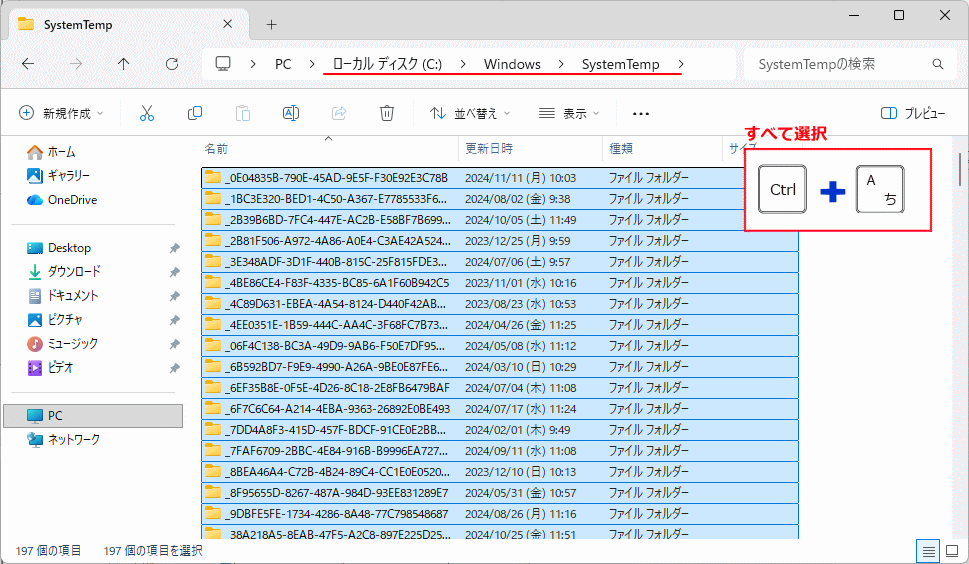Click Windows in the address breadcrumb

tap(512, 64)
